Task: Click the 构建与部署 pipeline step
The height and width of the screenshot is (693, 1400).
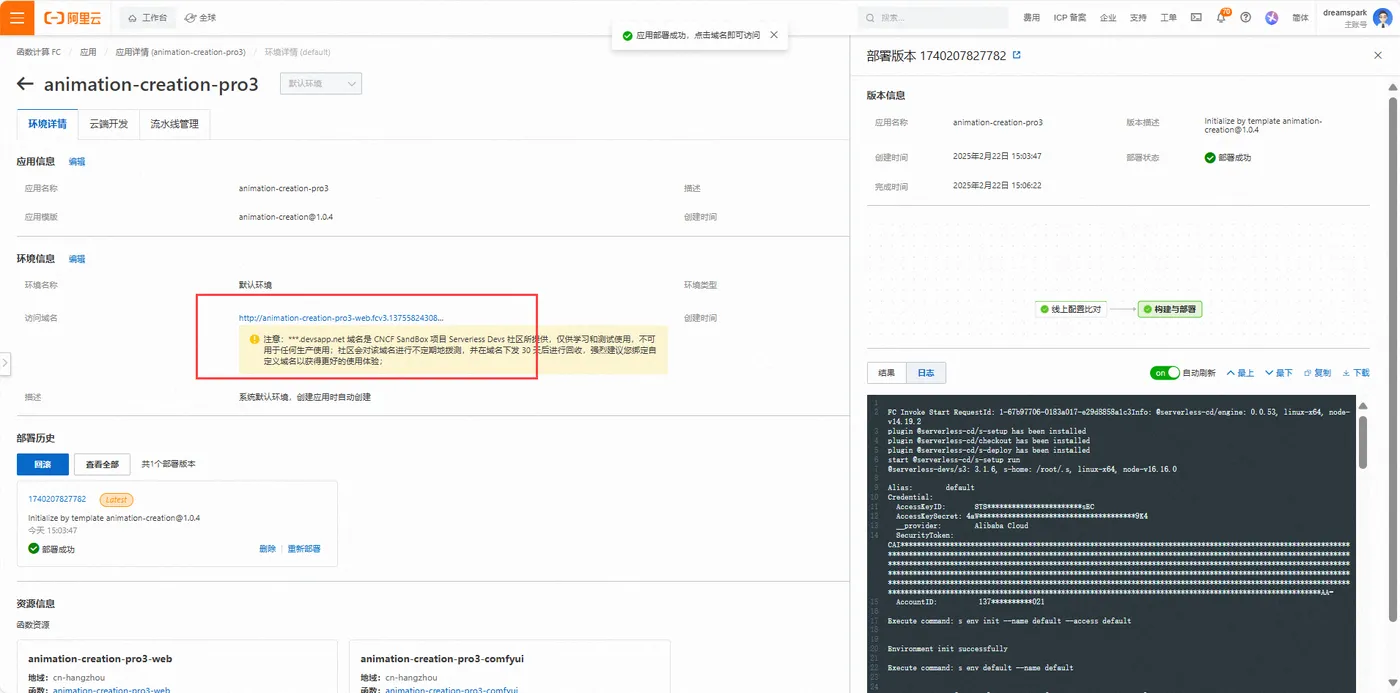Action: click(x=1169, y=309)
